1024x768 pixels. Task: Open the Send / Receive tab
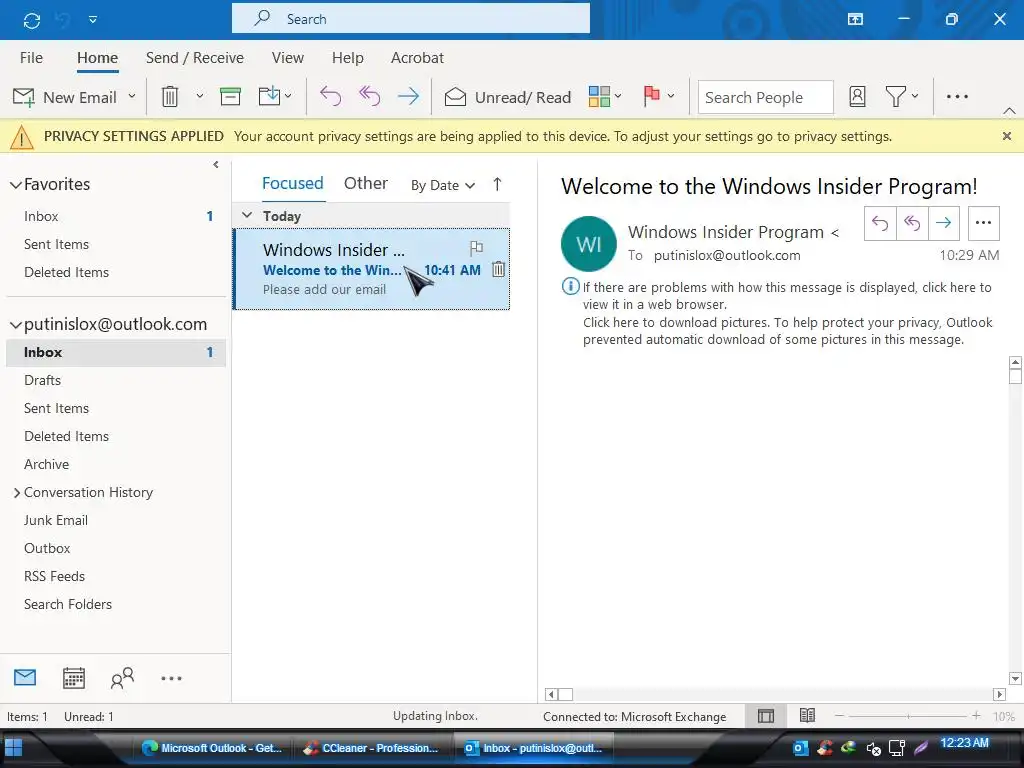coord(195,57)
